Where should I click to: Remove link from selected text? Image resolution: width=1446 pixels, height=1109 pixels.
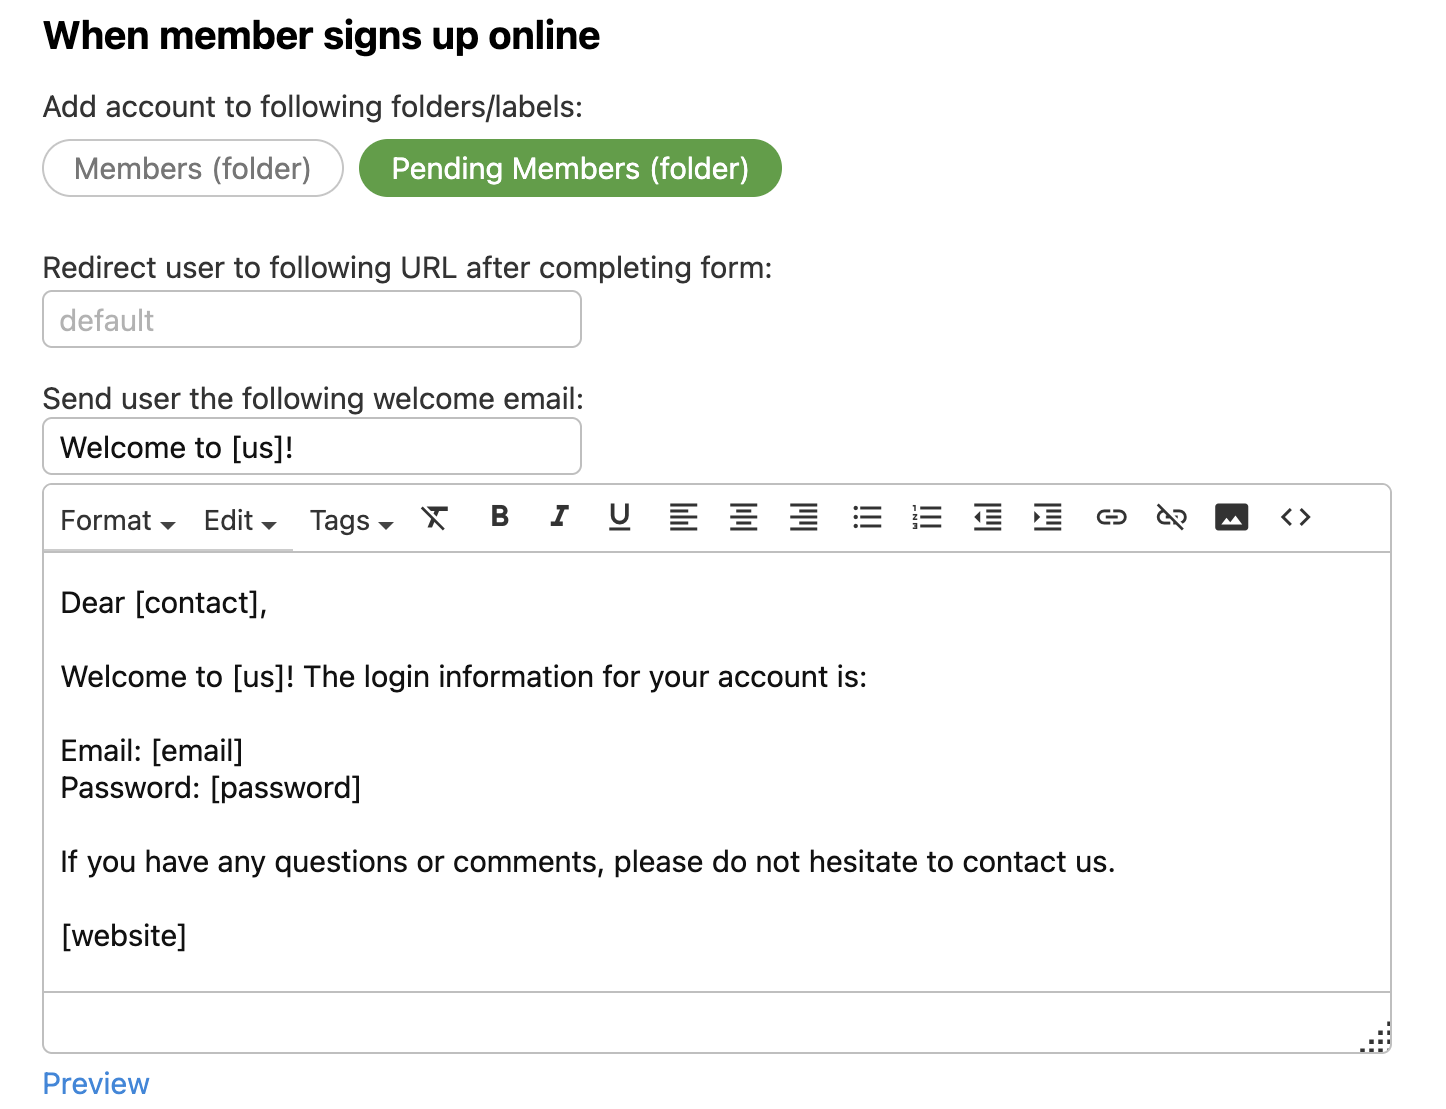coord(1171,518)
